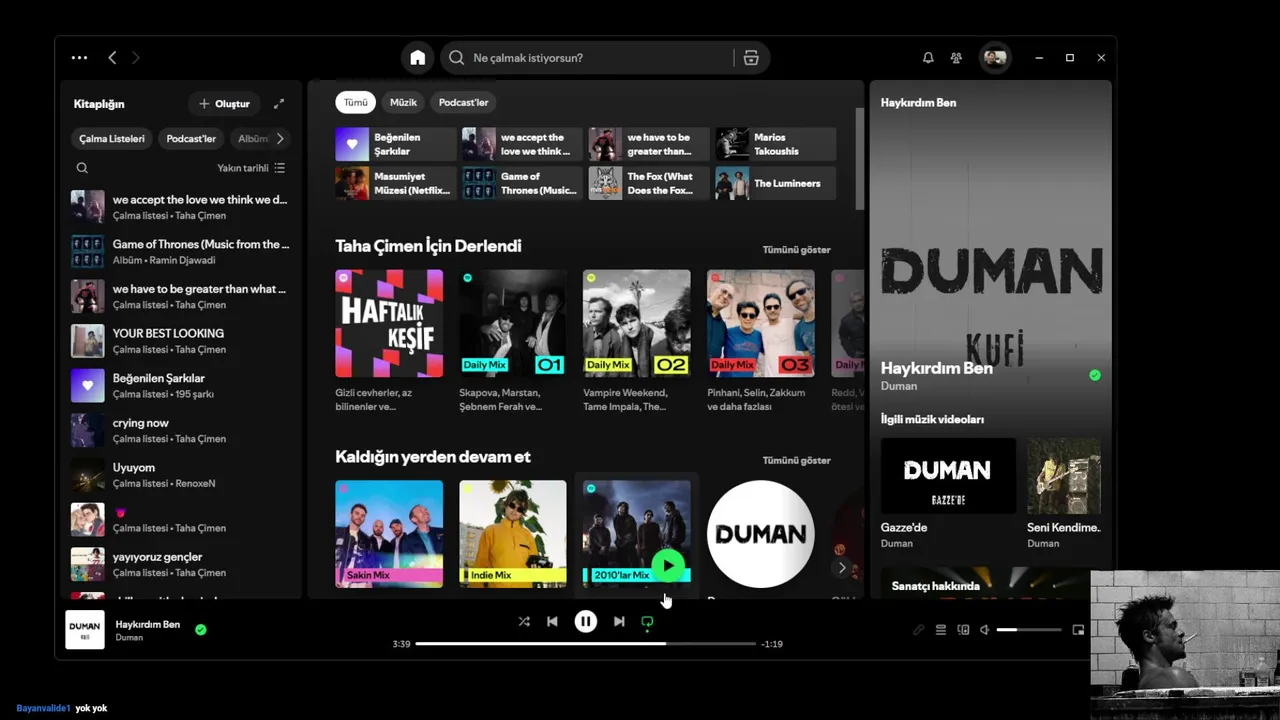Toggle the repeat mode button
The height and width of the screenshot is (720, 1280).
tap(647, 621)
